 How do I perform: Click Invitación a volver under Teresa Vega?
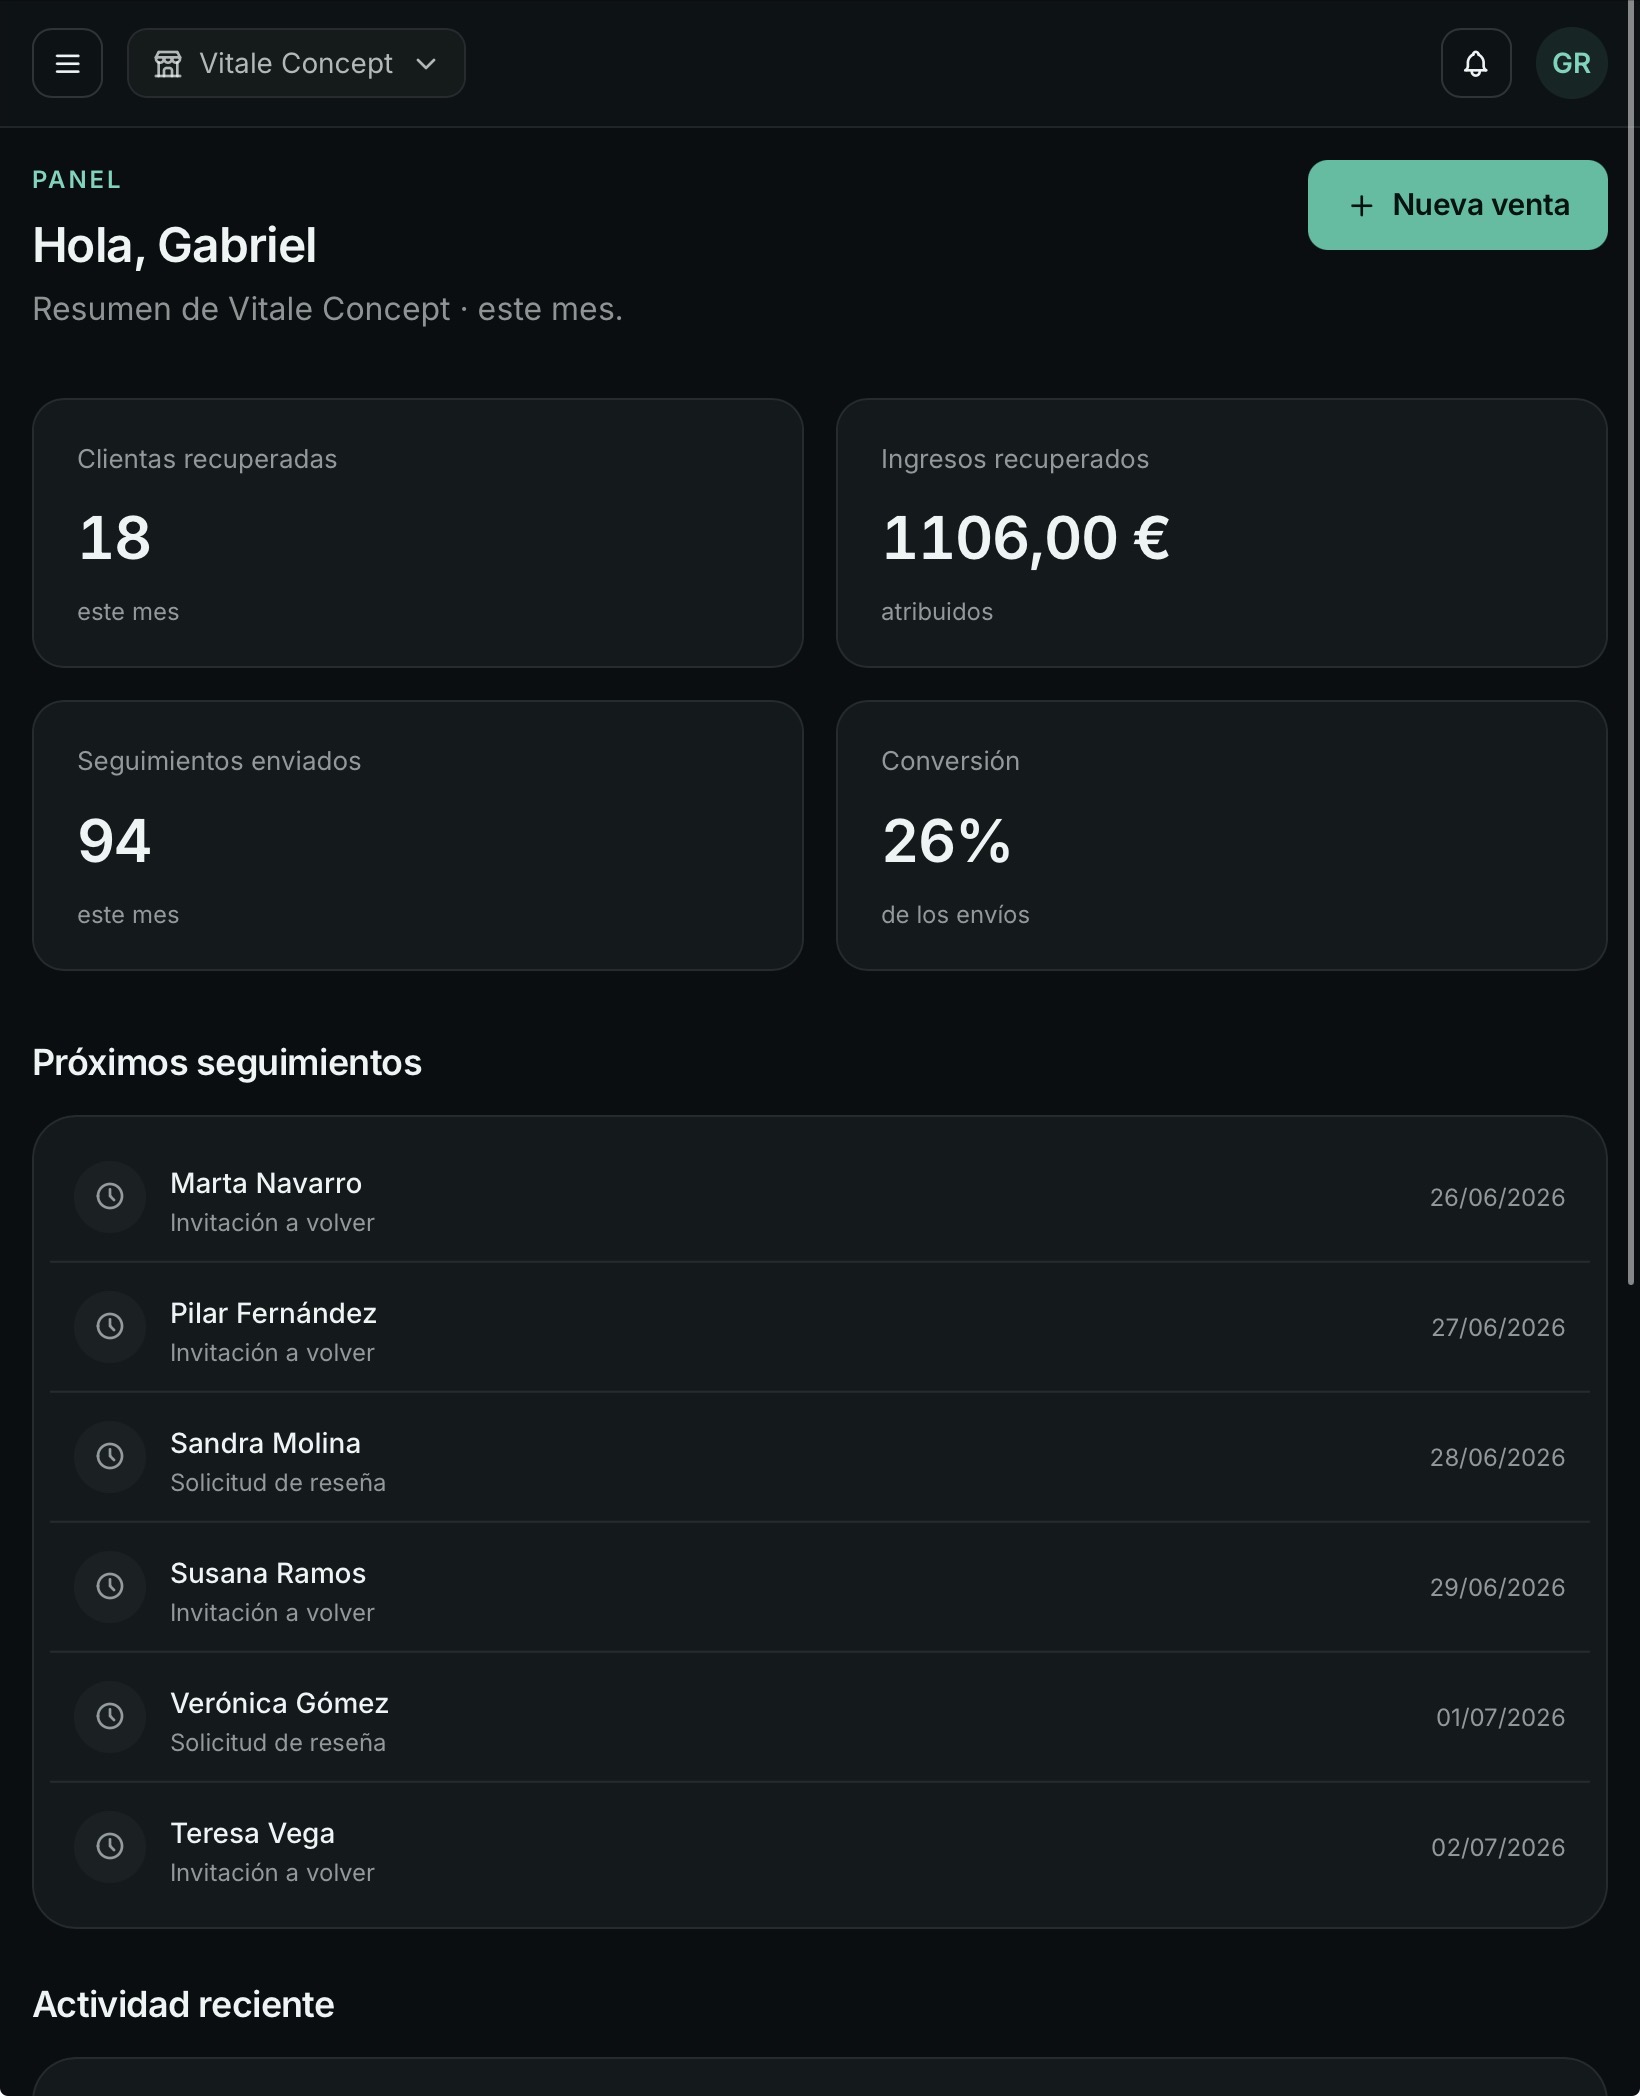tap(272, 1872)
